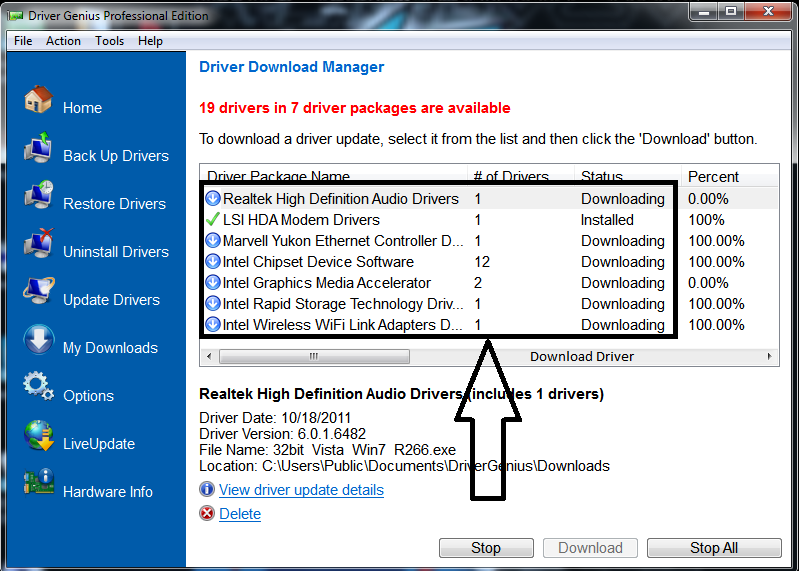This screenshot has width=799, height=571.
Task: Click green checkmark beside LSI HDA Modem Drivers
Action: [x=212, y=220]
